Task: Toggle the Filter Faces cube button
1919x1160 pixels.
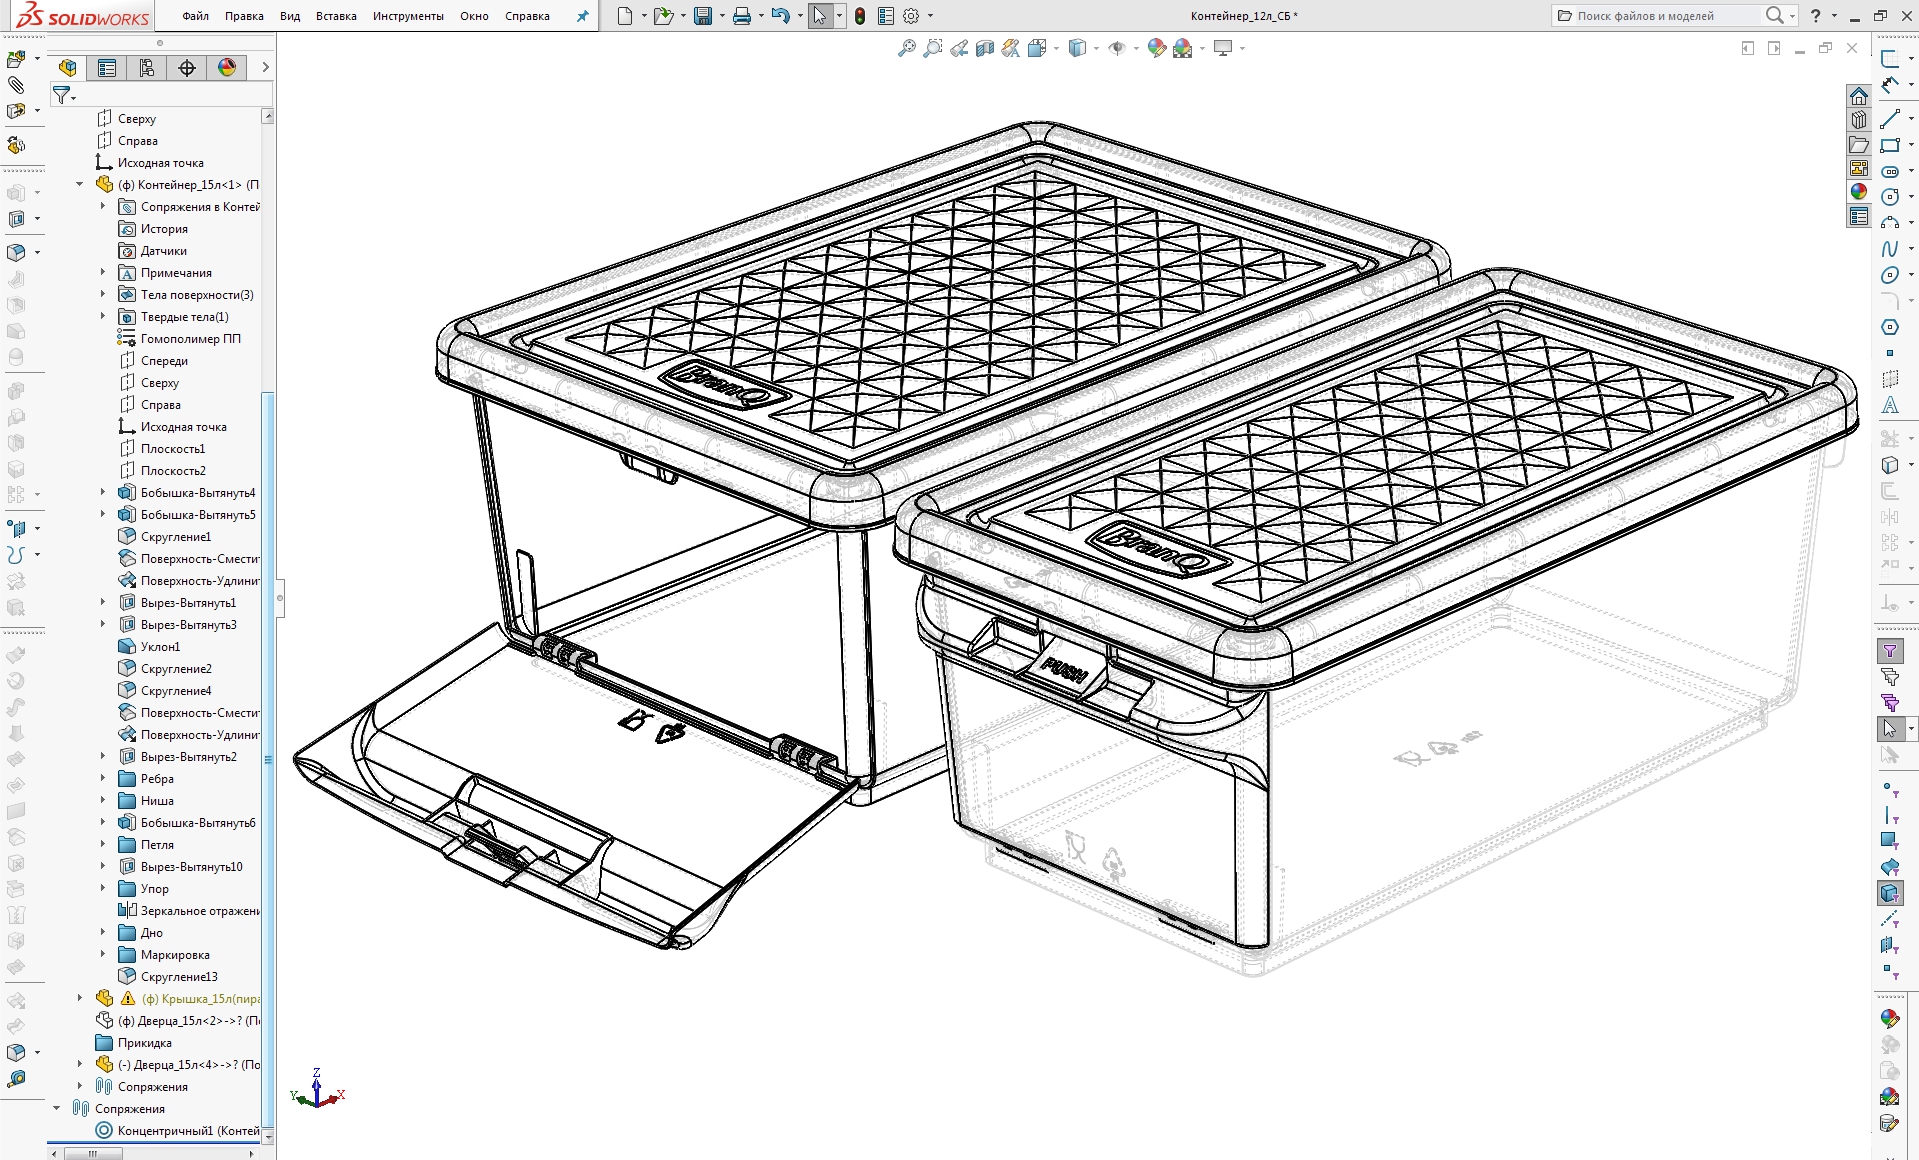Action: tap(1890, 893)
